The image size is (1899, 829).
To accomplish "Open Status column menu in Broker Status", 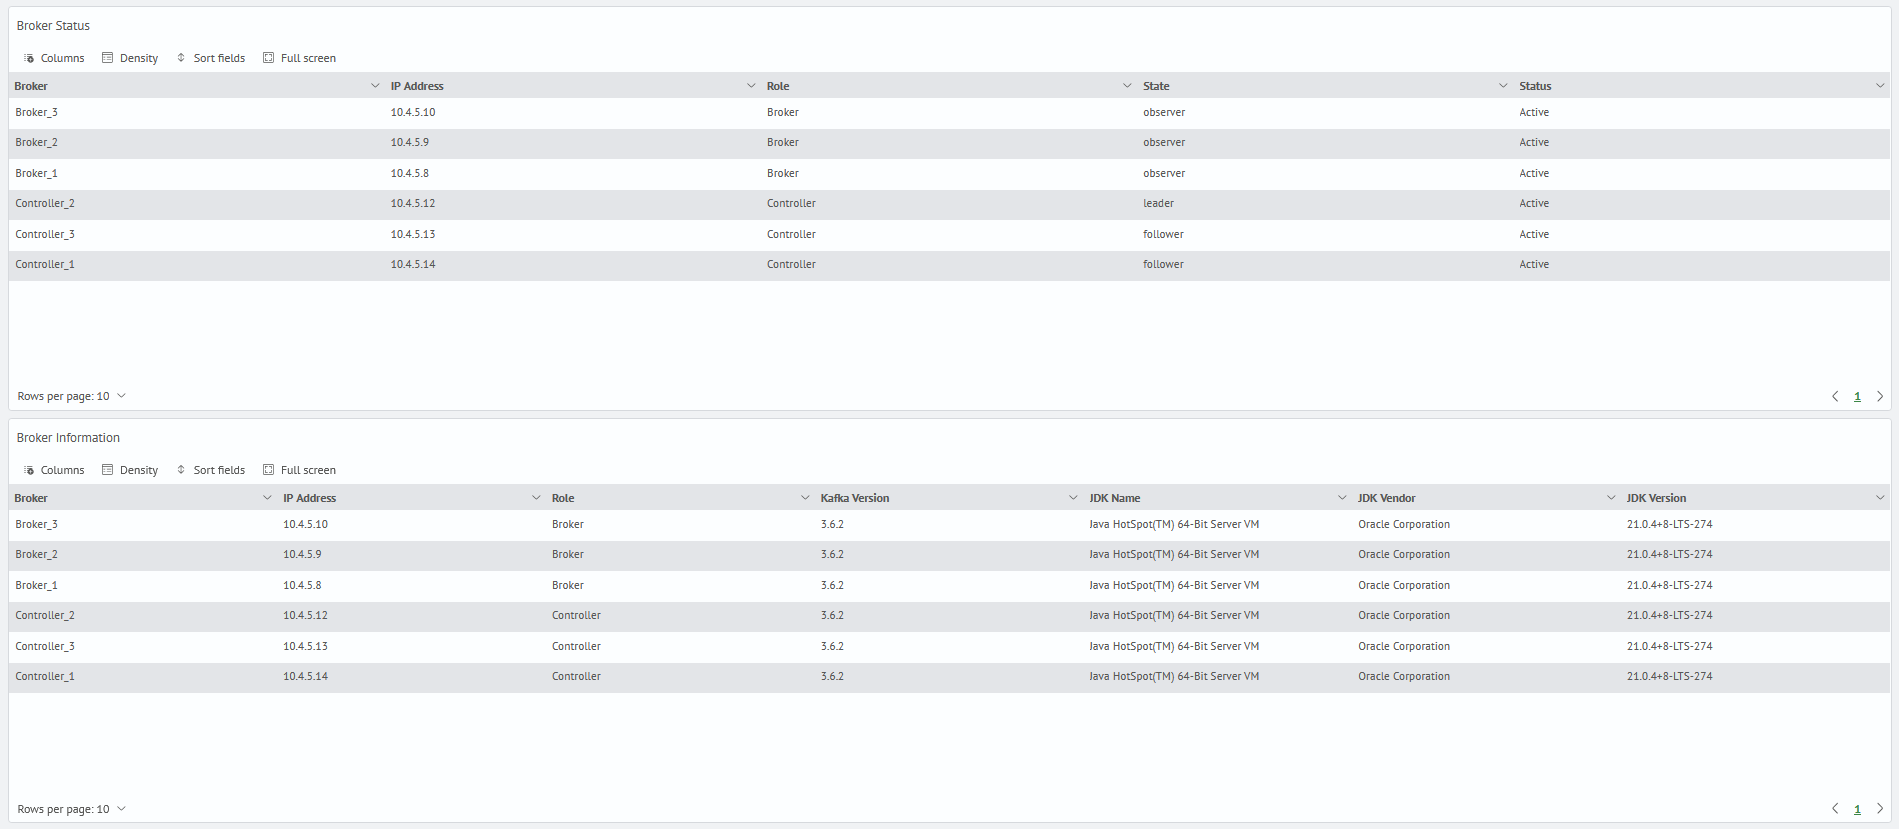I will point(1880,86).
